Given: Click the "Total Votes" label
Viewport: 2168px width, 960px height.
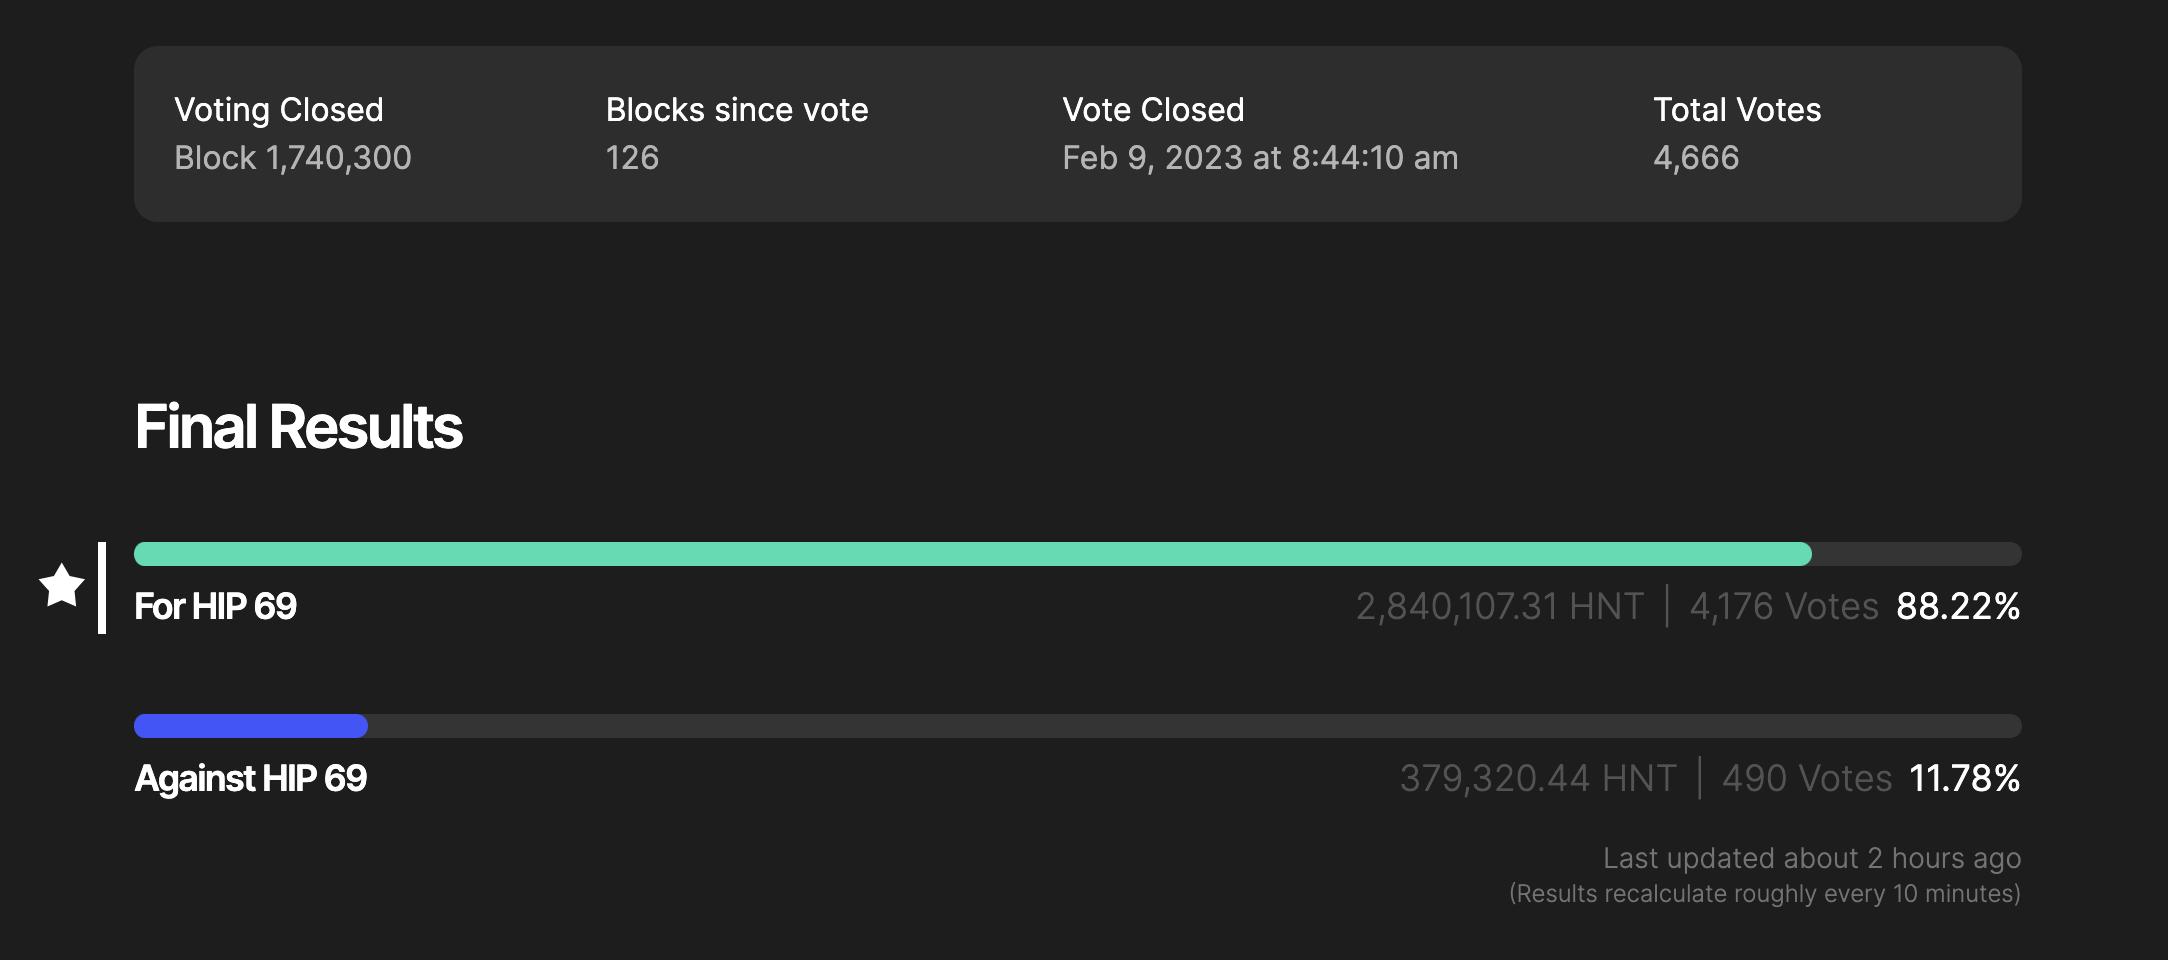Looking at the screenshot, I should pyautogui.click(x=1736, y=110).
